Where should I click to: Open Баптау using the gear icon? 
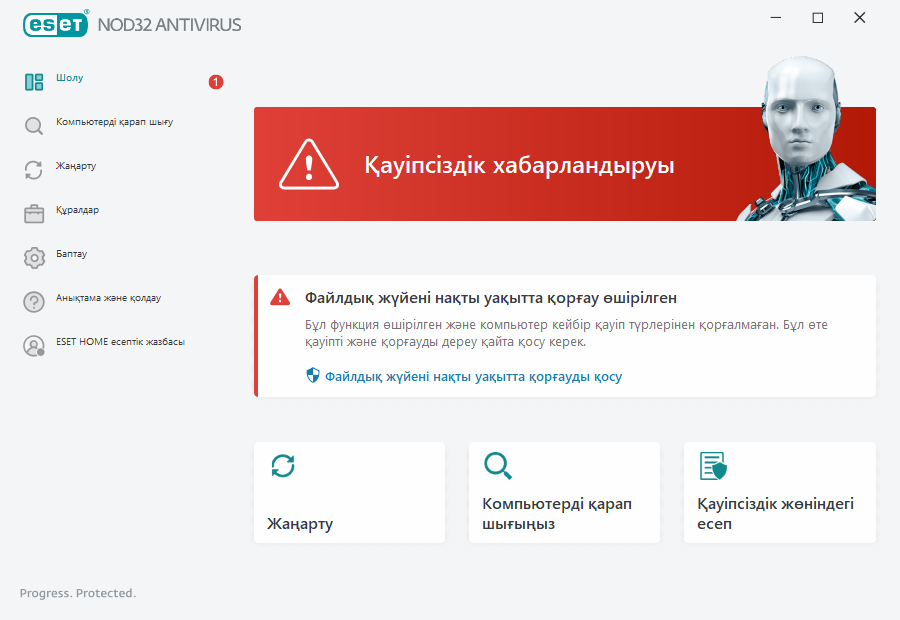(33, 255)
